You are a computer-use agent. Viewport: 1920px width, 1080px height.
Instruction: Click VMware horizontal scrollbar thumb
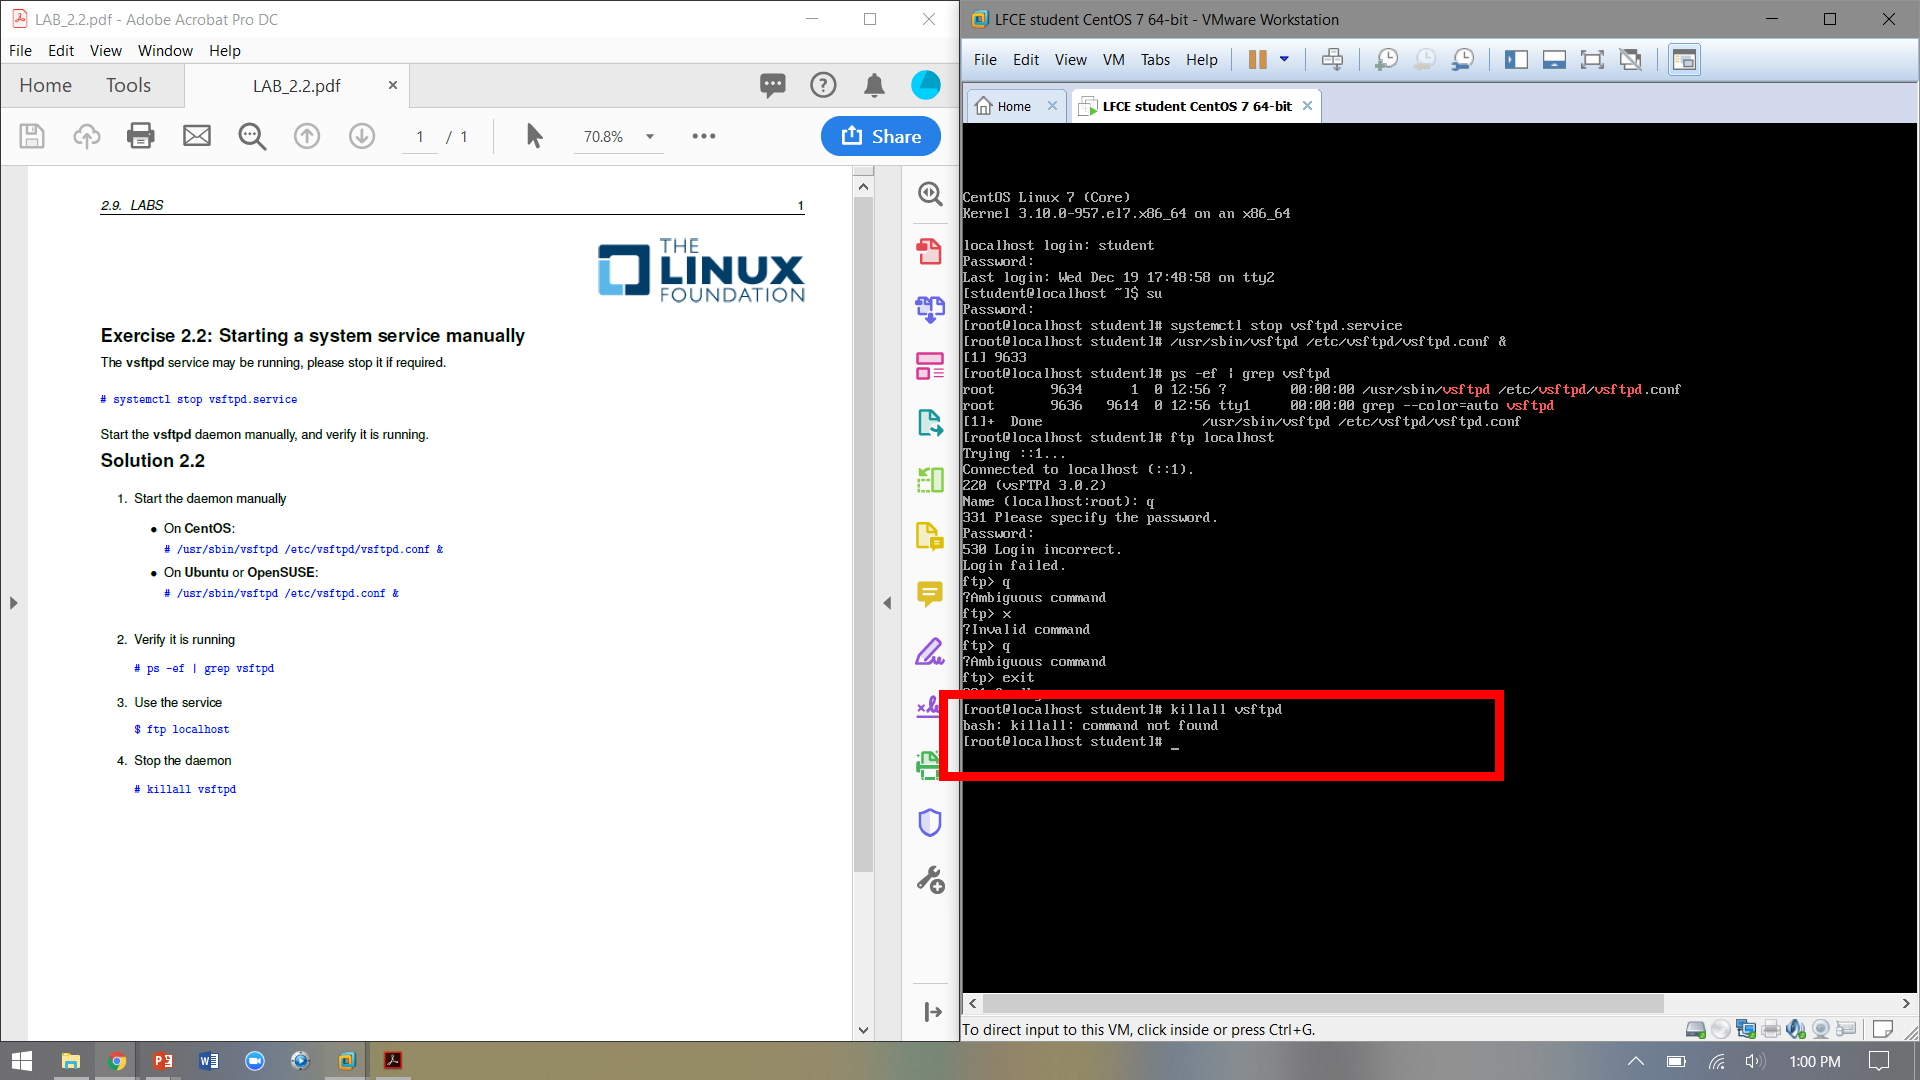[1323, 1003]
